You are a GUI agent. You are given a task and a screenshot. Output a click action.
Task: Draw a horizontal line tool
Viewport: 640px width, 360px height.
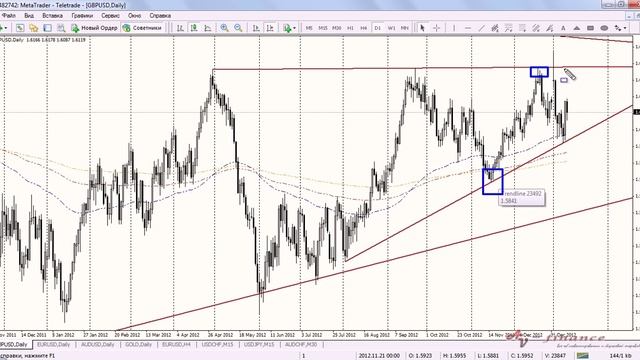coord(468,28)
